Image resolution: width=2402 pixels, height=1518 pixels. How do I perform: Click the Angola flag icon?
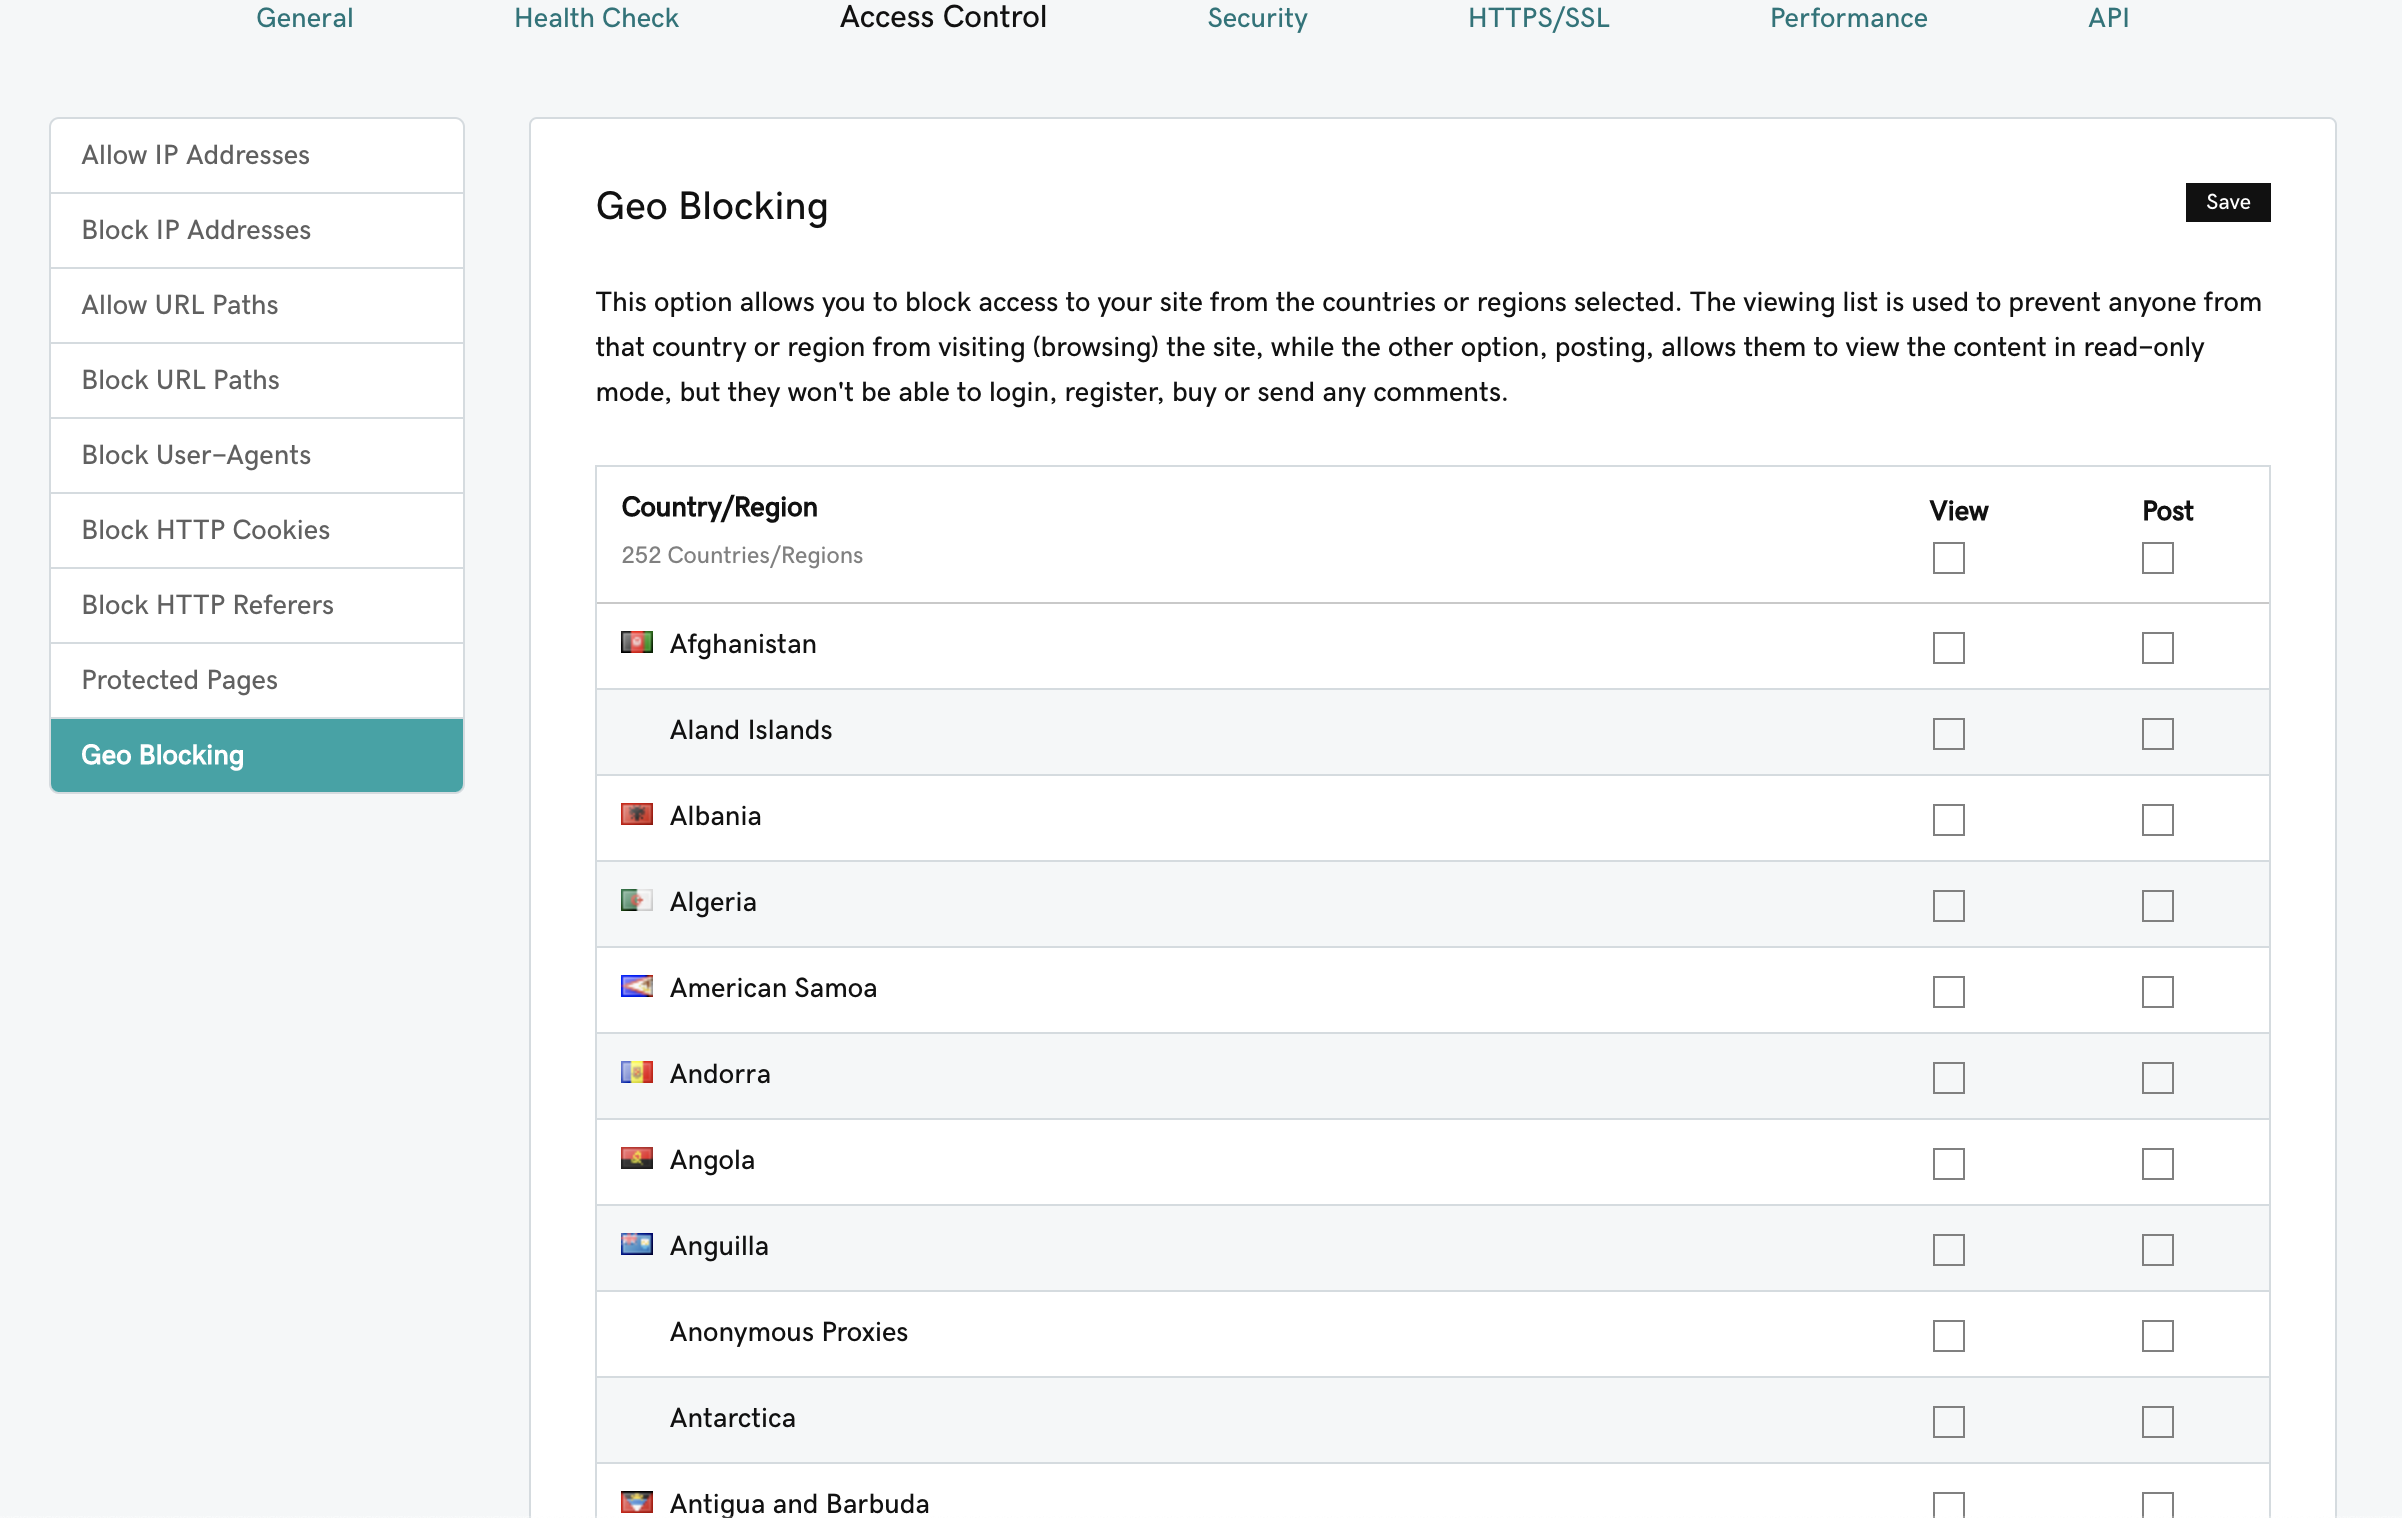(x=637, y=1158)
